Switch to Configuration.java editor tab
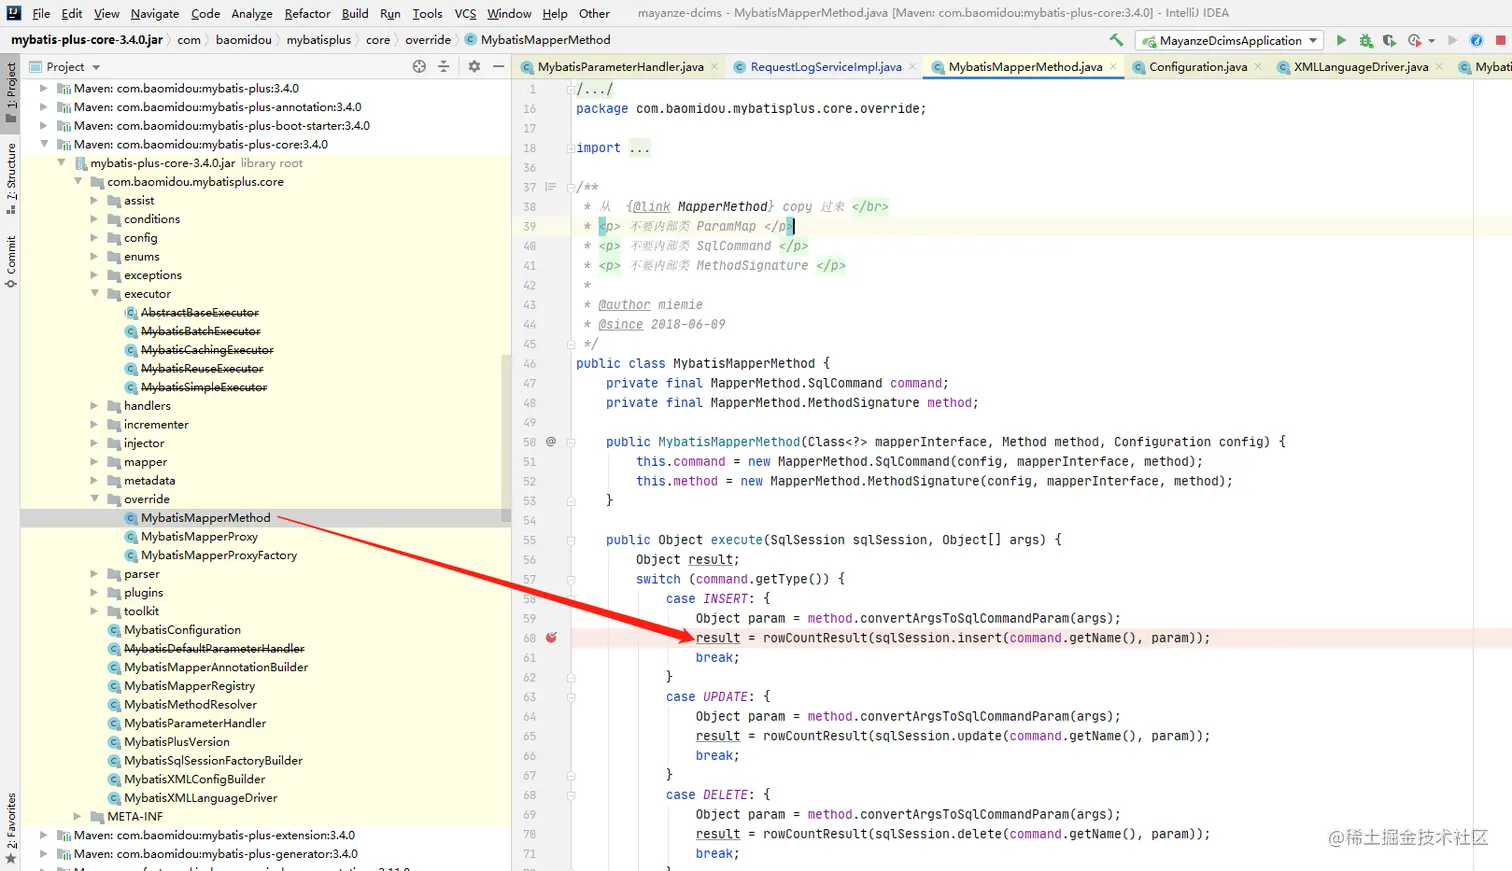This screenshot has width=1512, height=871. [1197, 67]
